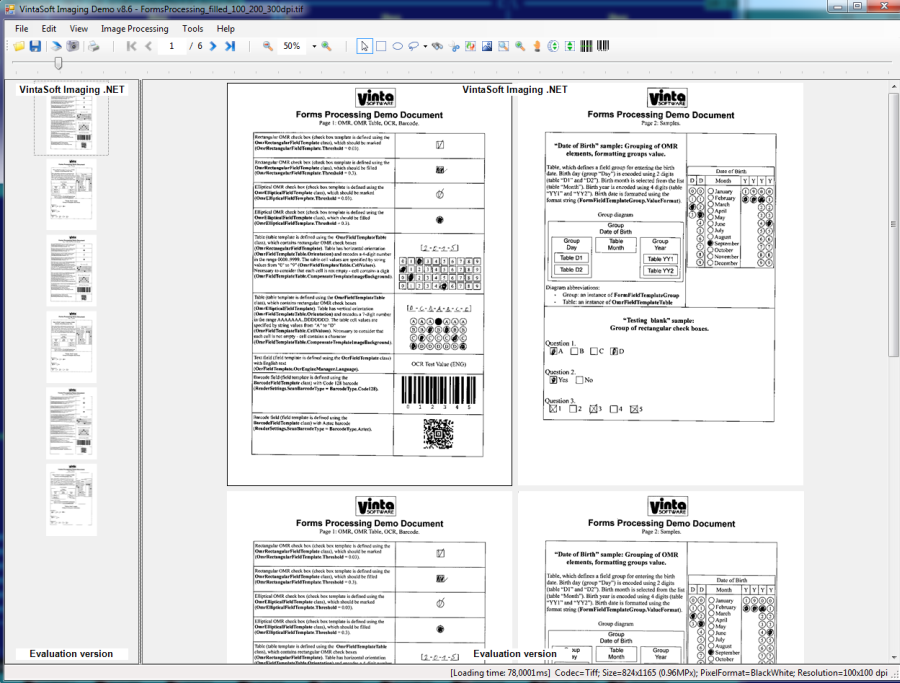The width and height of the screenshot is (900, 683).
Task: Select the fifth page thumbnail
Action: pos(71,423)
